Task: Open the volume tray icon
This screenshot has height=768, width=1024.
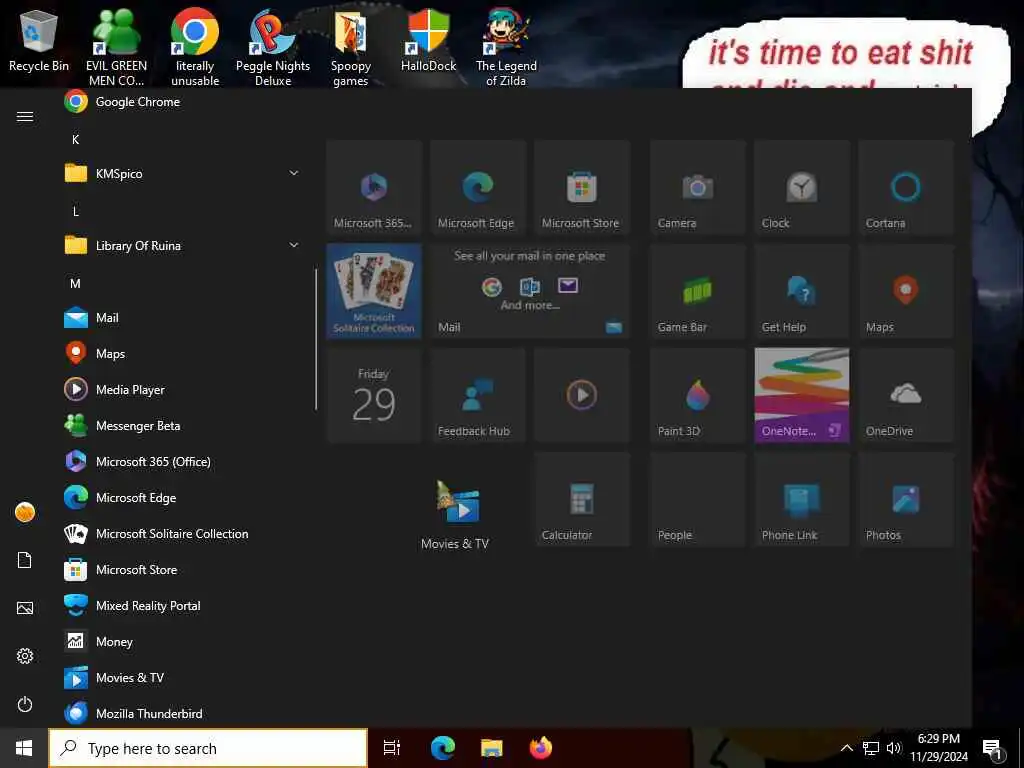Action: [894, 748]
